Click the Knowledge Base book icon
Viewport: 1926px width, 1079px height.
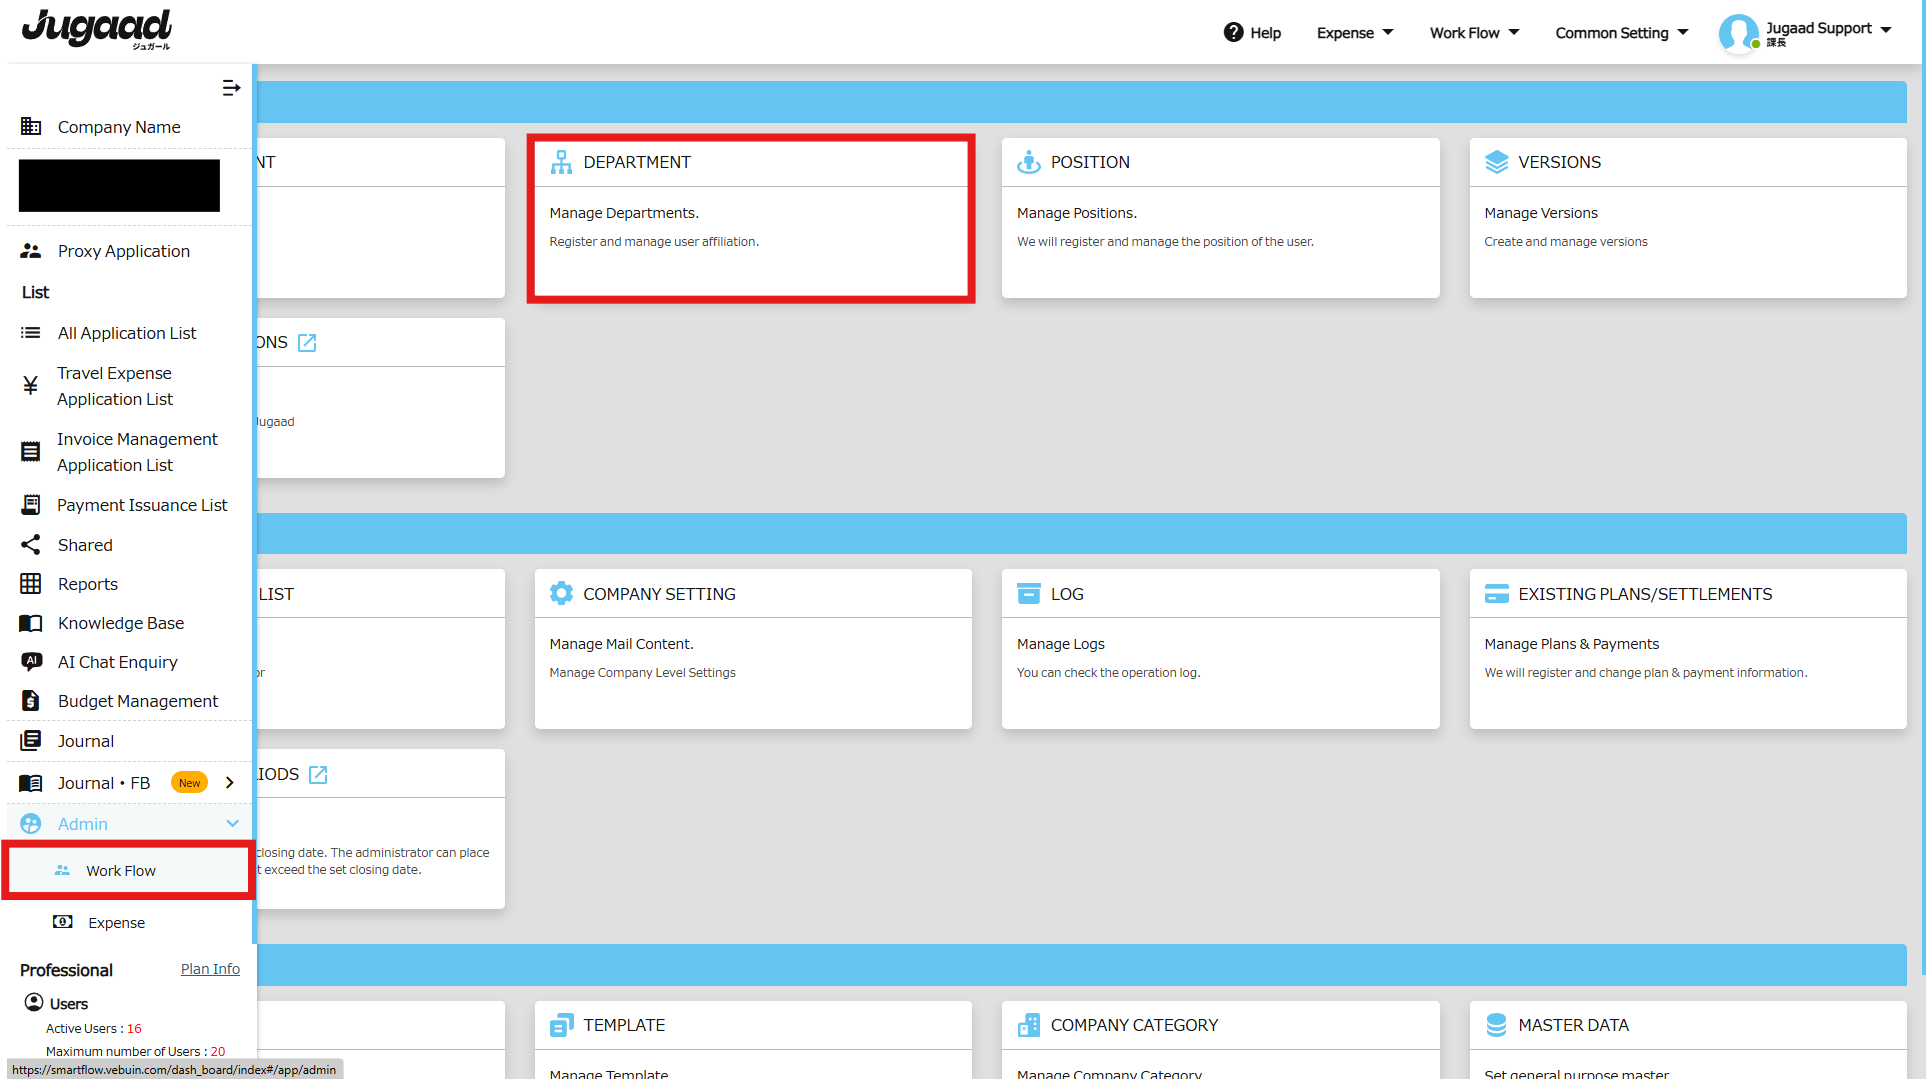tap(31, 623)
